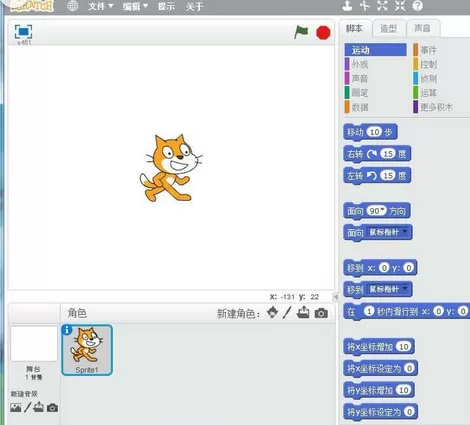This screenshot has height=425, width=470.
Task: Click the green flag to start
Action: point(301,32)
